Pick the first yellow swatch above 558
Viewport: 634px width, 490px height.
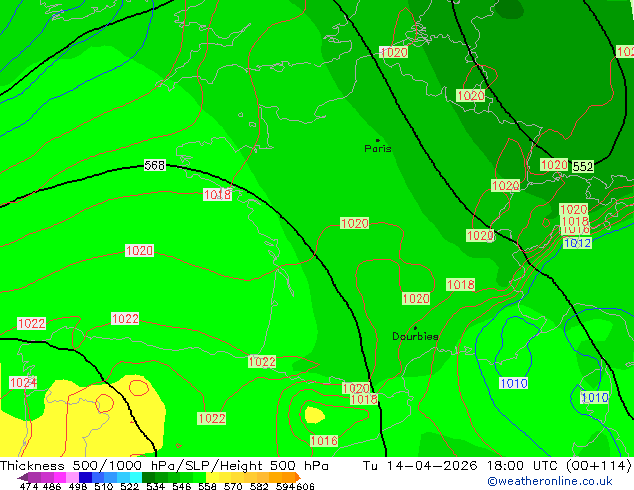(212, 477)
